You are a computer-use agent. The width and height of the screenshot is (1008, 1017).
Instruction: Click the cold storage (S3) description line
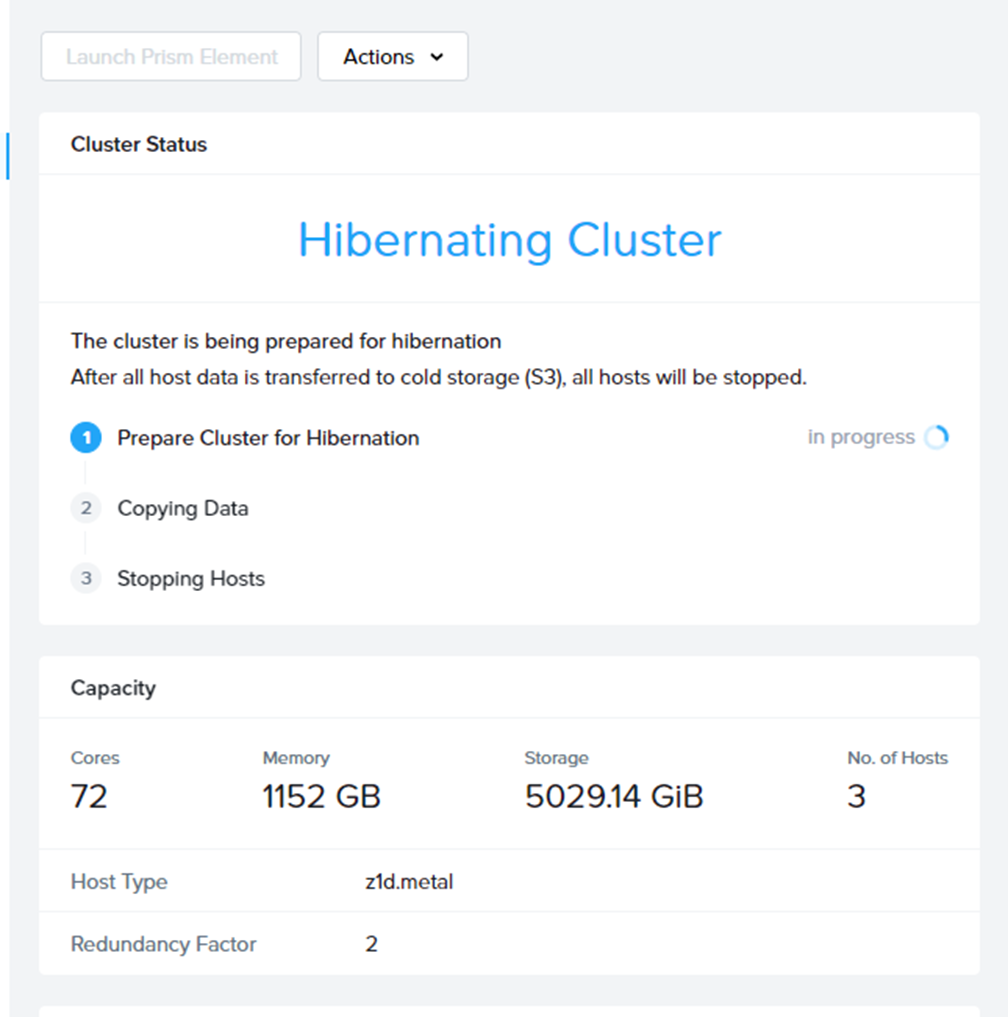(438, 377)
